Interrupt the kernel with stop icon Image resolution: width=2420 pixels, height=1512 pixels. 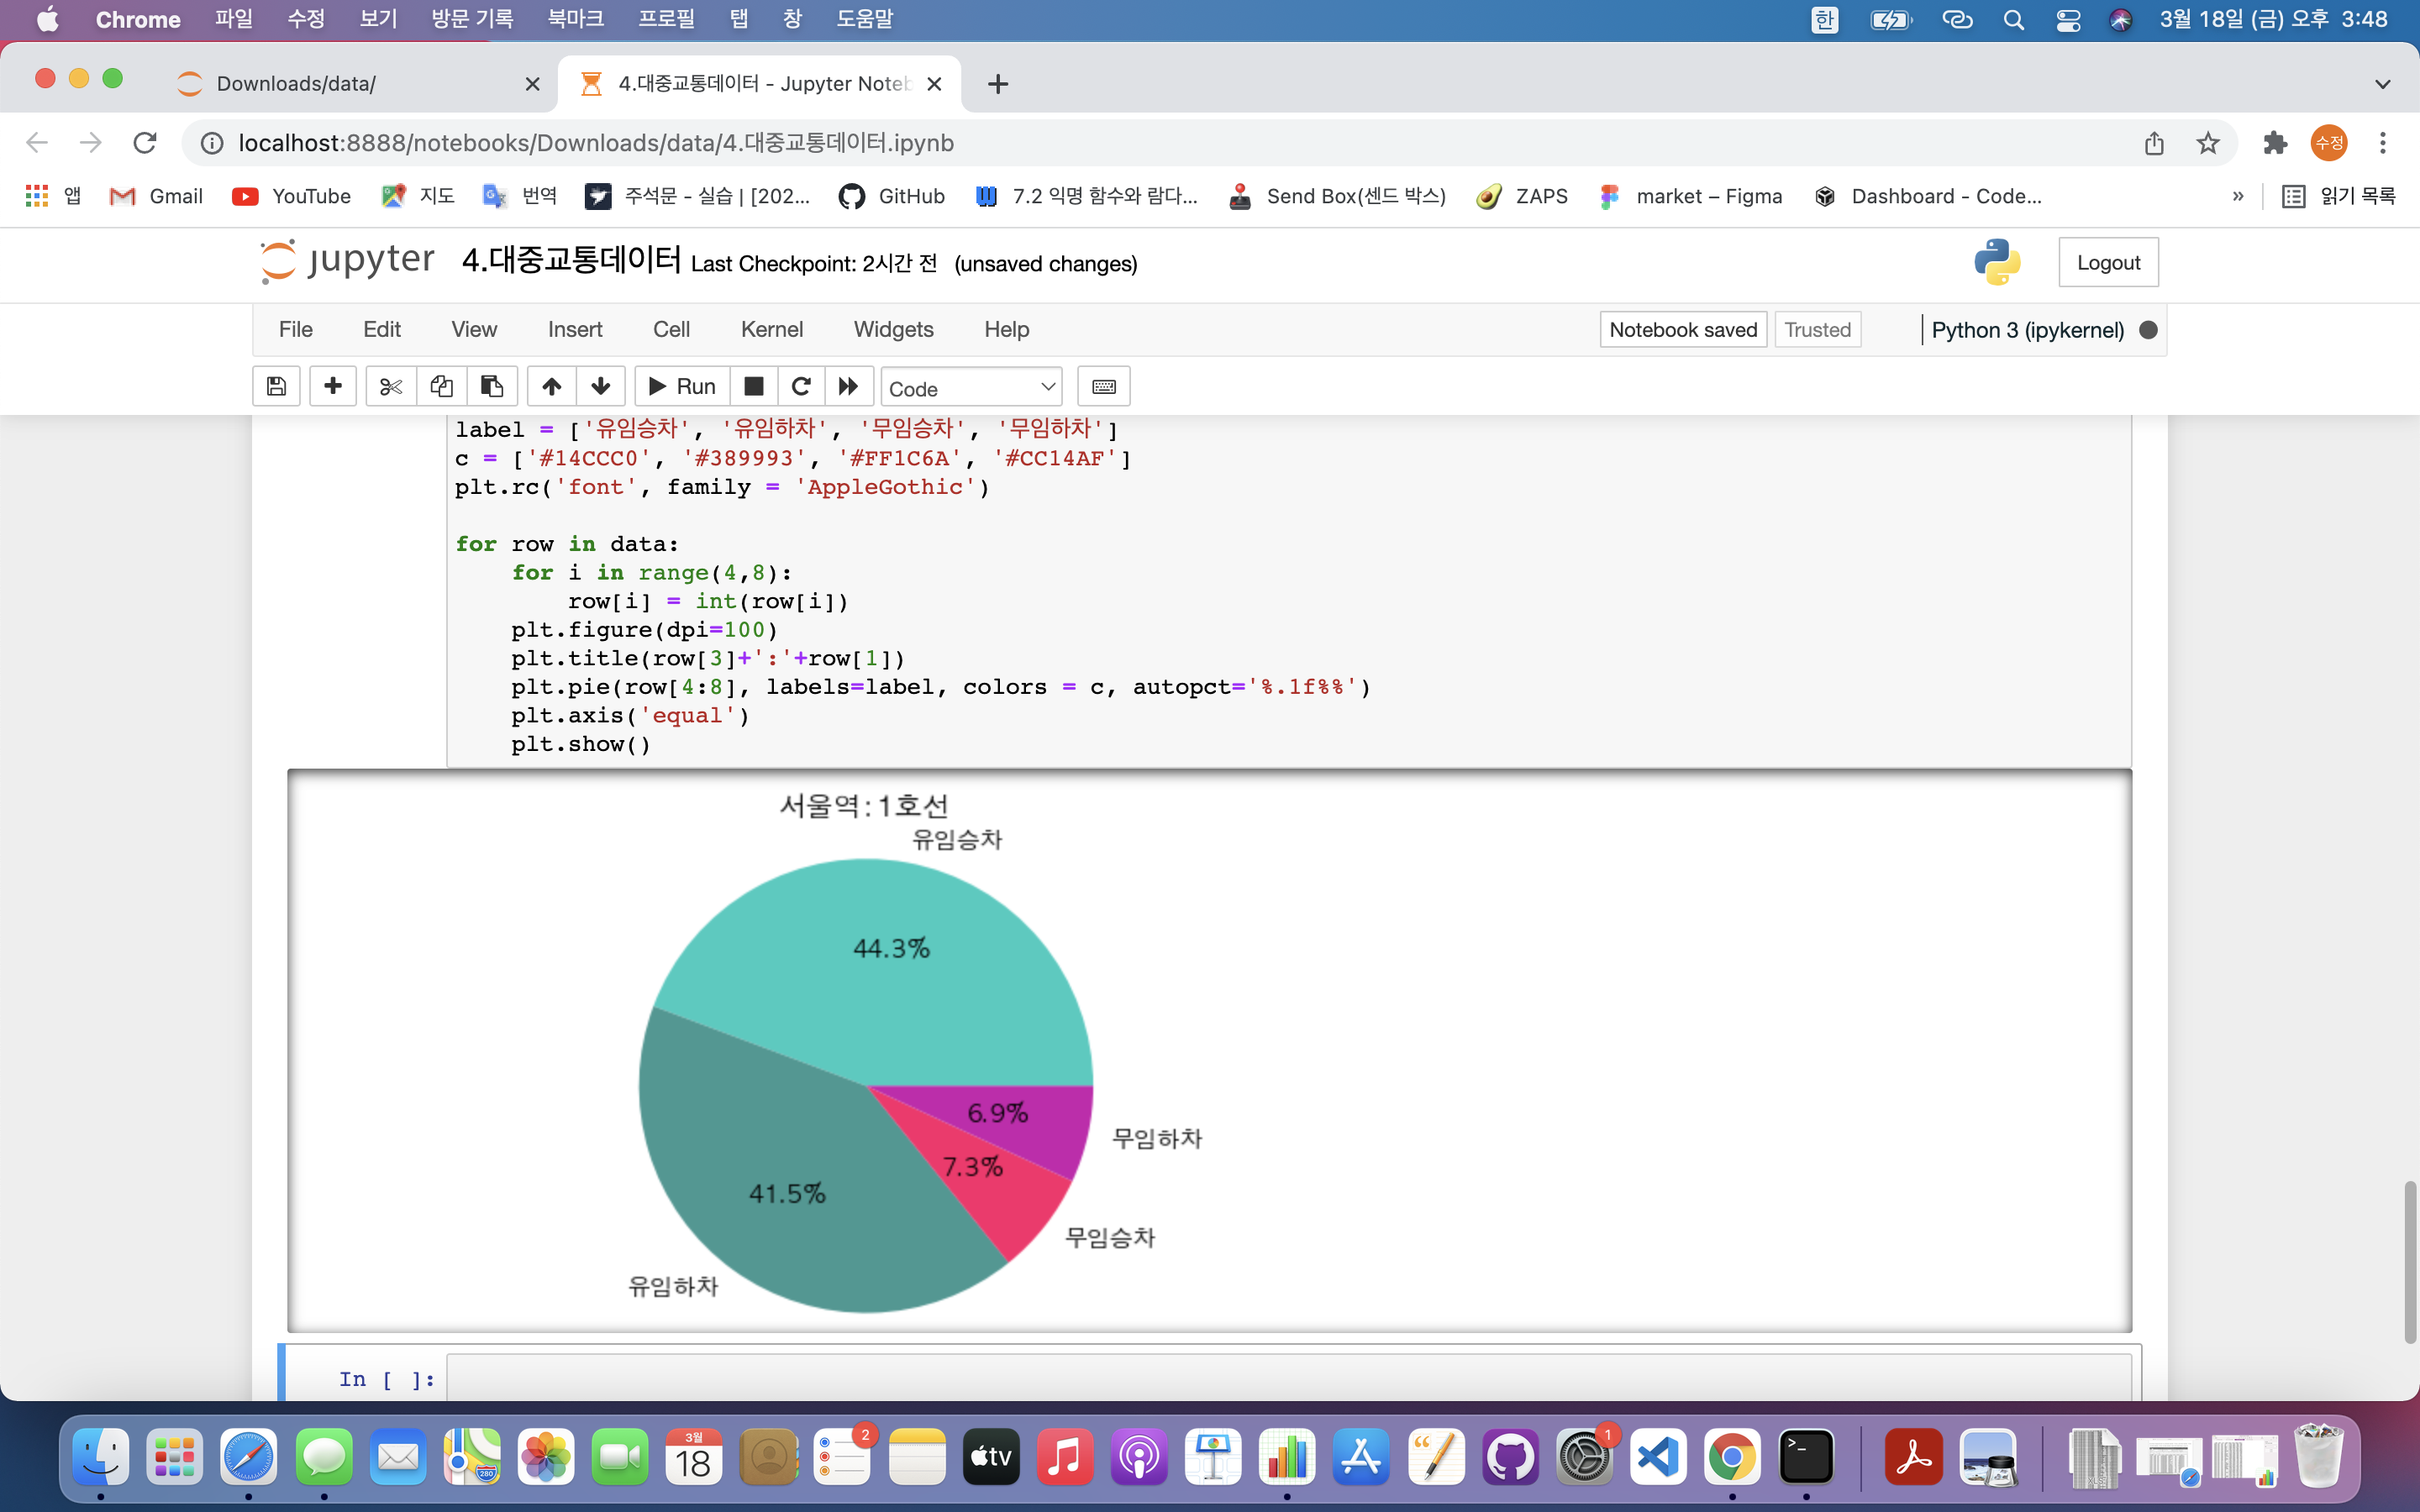pos(754,387)
